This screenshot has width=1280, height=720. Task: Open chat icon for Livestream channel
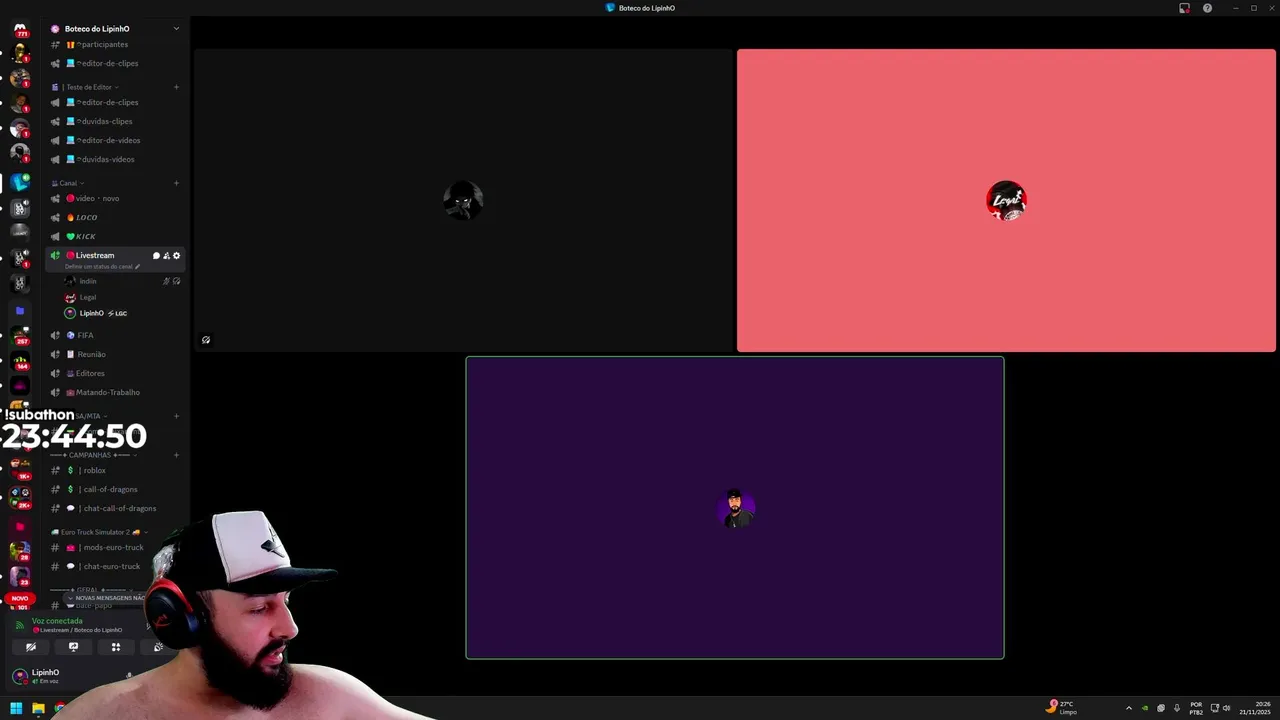point(156,256)
